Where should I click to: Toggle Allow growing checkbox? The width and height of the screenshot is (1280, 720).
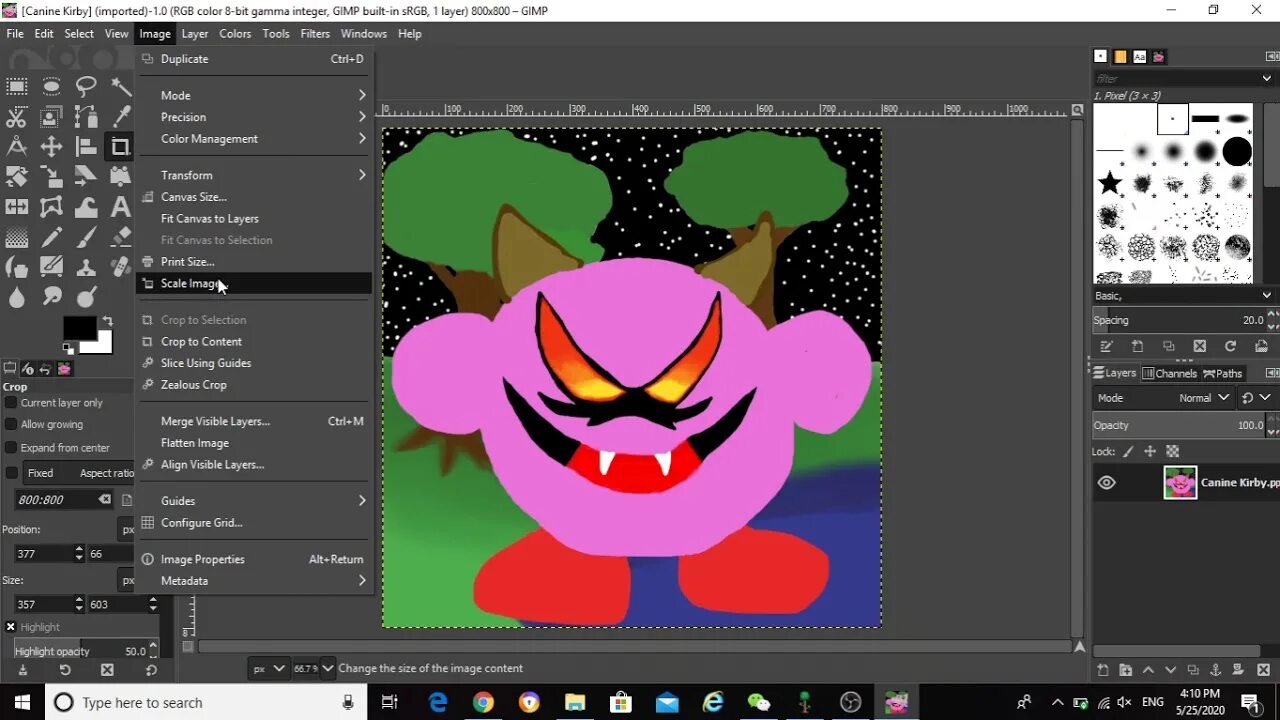(11, 424)
